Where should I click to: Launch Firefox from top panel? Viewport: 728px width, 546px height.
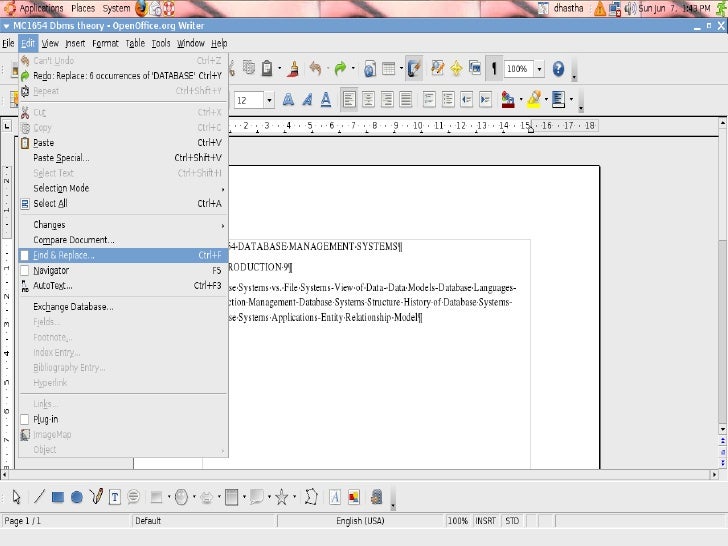click(x=141, y=8)
